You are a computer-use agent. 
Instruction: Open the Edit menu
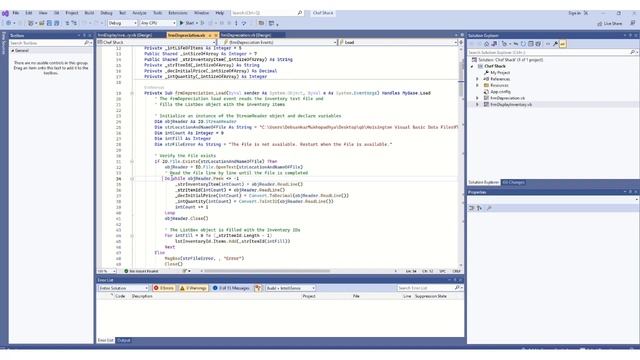pyautogui.click(x=29, y=13)
